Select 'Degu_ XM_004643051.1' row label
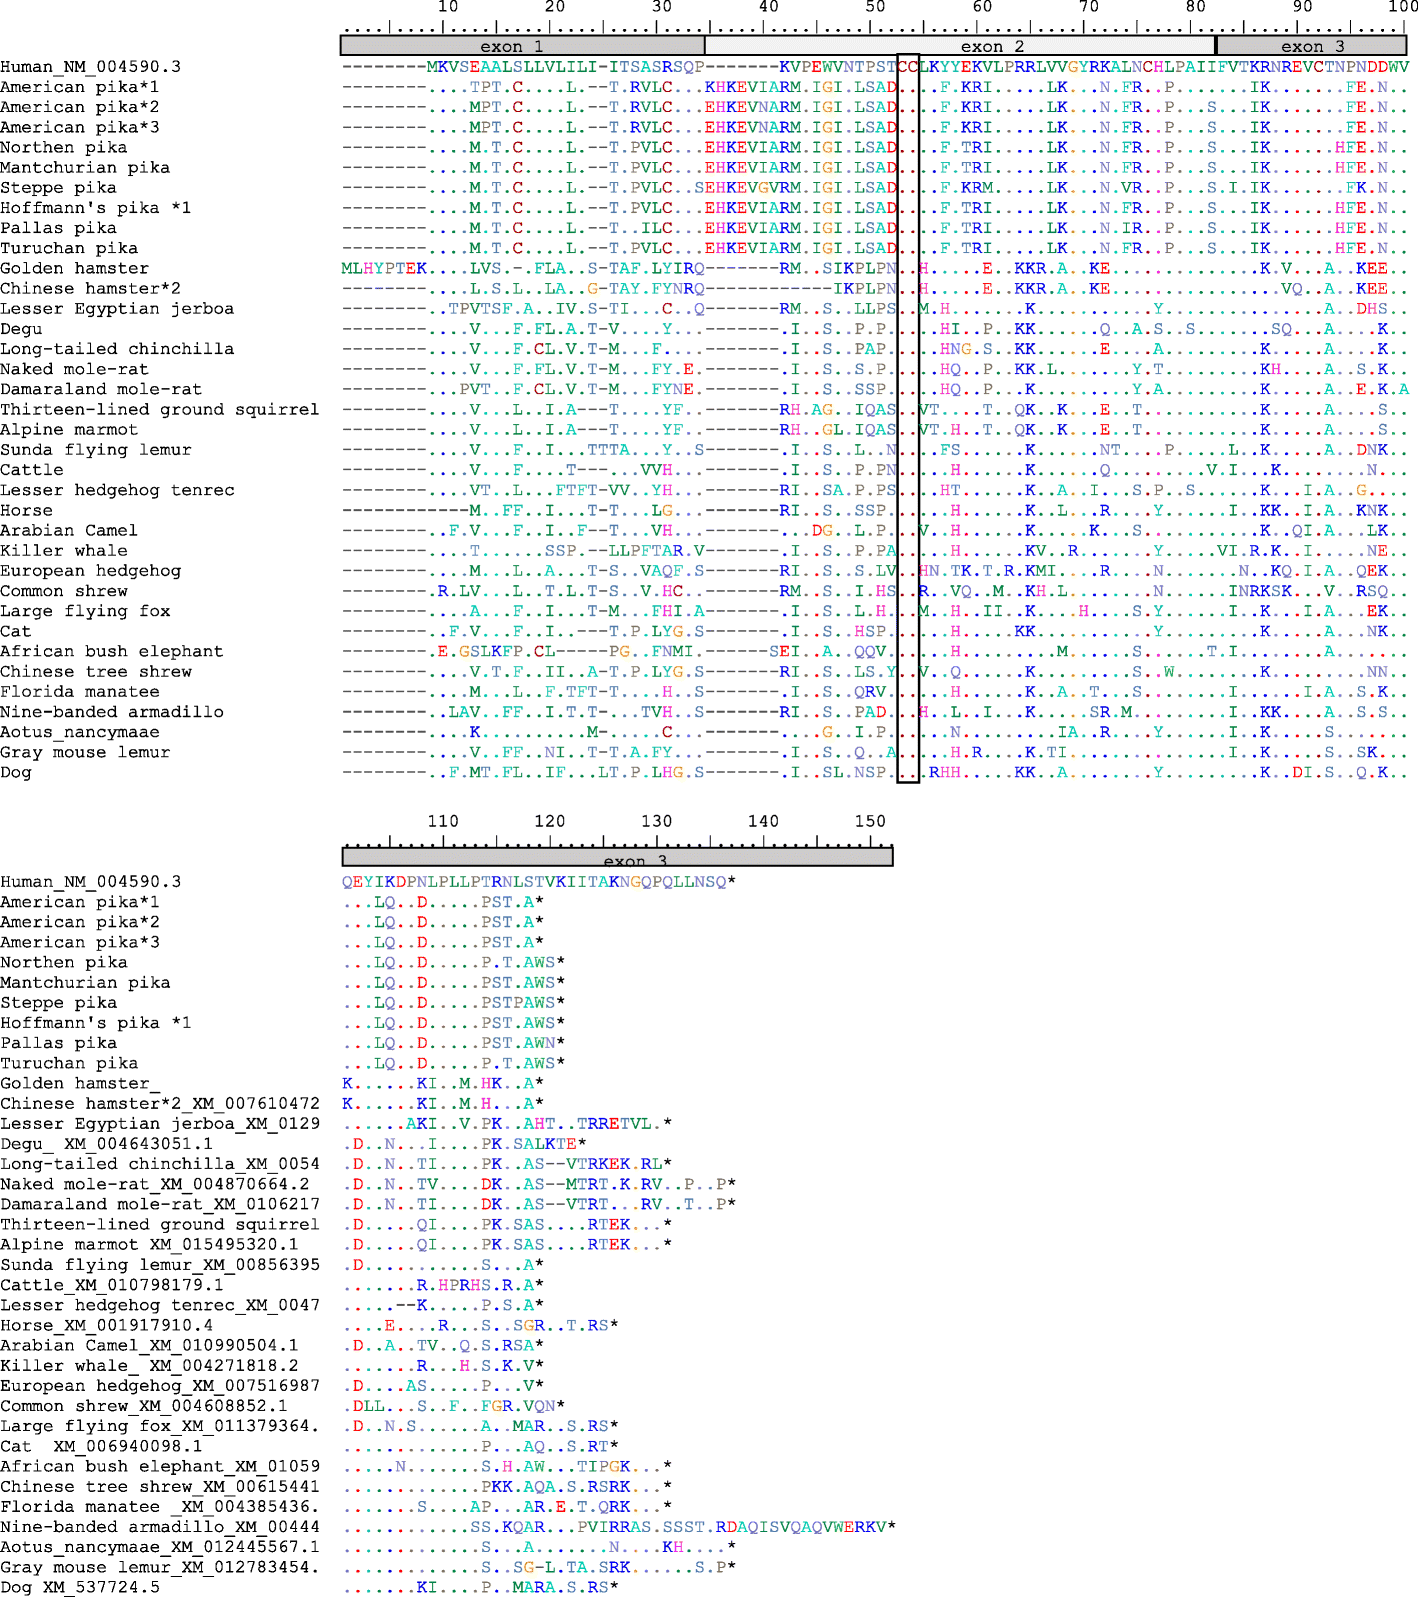Image resolution: width=1418 pixels, height=1597 pixels. pos(107,1143)
